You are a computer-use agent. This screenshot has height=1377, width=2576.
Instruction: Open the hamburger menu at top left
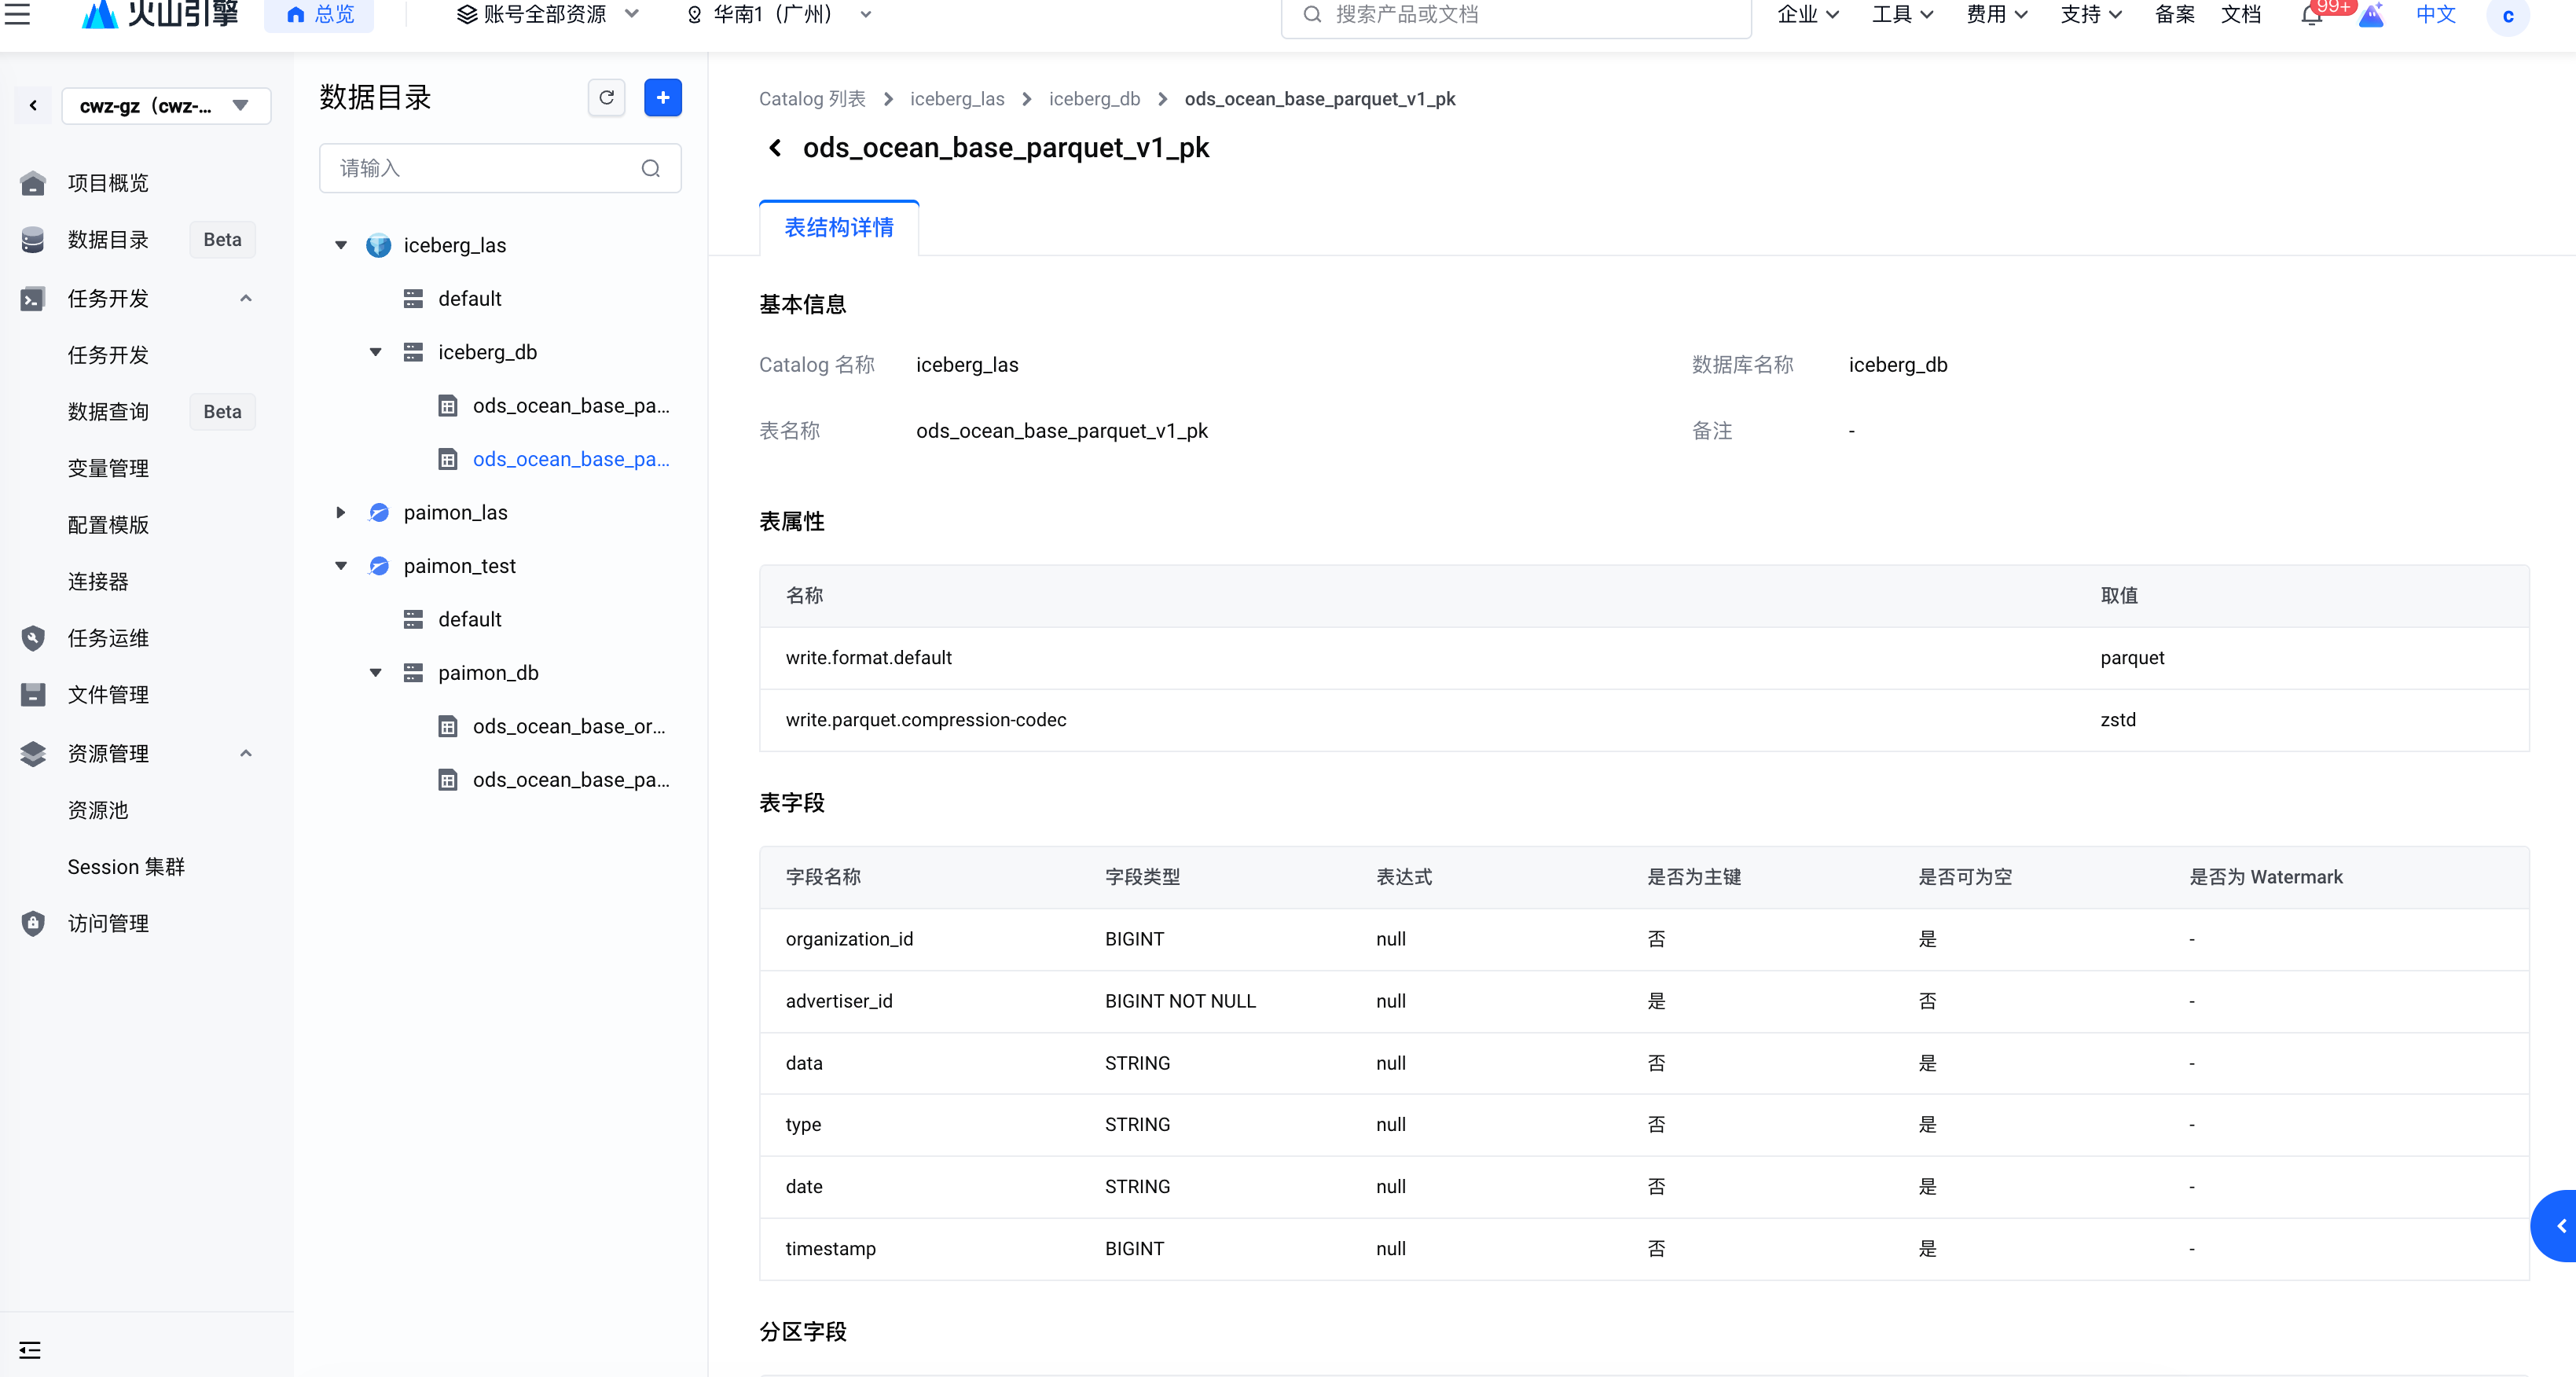(18, 14)
